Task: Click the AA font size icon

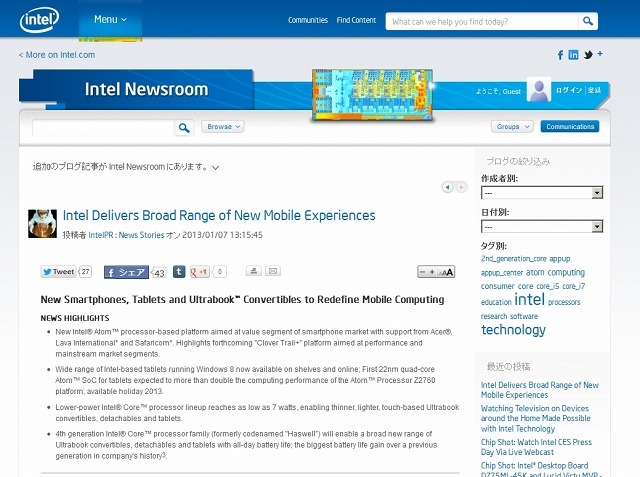Action: click(x=446, y=272)
